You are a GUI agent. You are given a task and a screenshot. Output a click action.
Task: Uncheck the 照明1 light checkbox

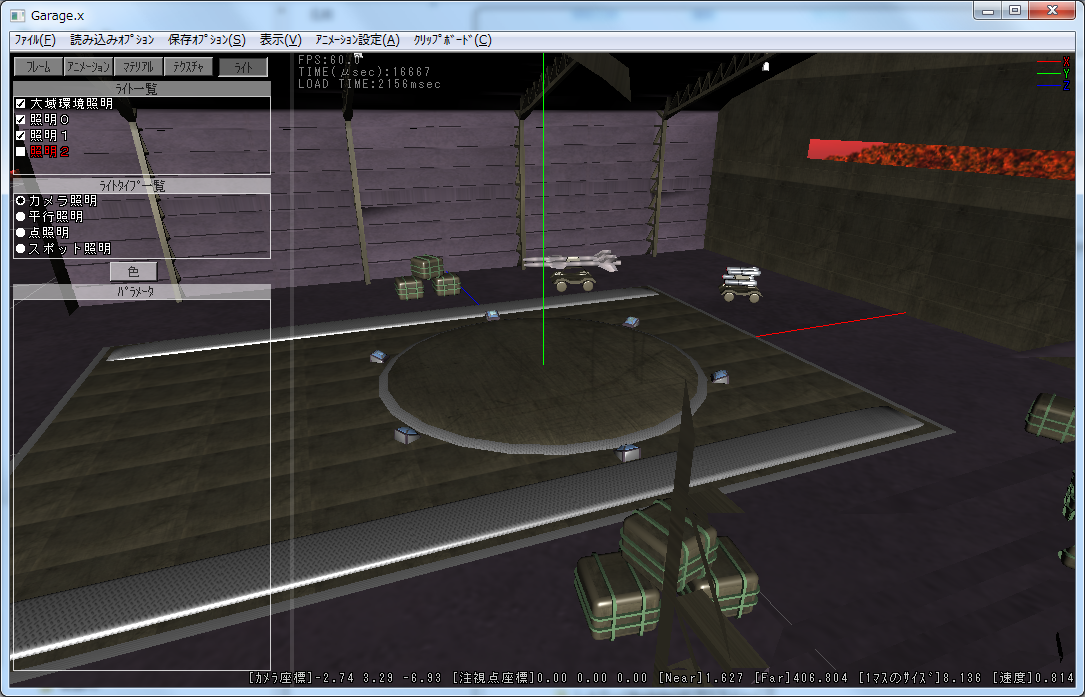click(21, 136)
